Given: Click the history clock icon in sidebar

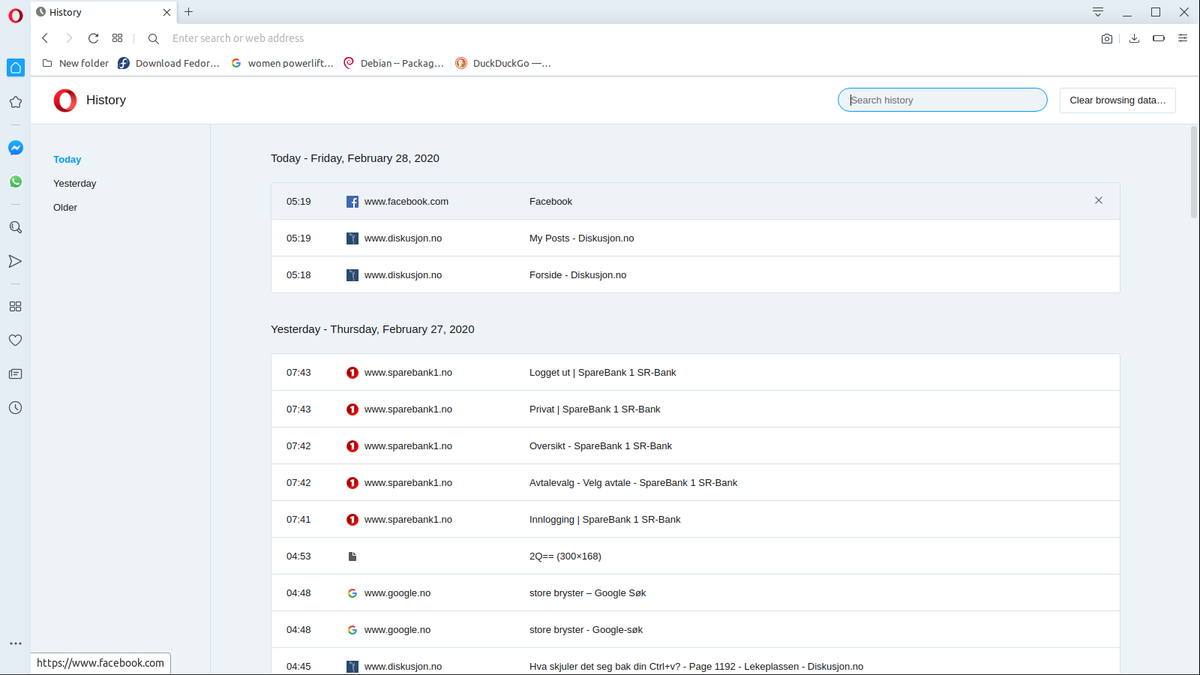Looking at the screenshot, I should (15, 408).
